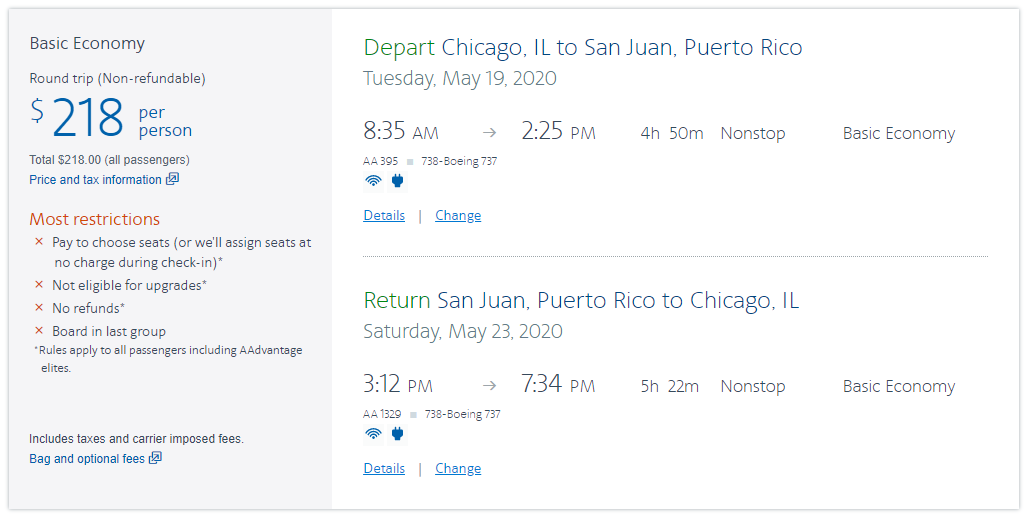Change the San Juan to Chicago return flight

pos(458,468)
